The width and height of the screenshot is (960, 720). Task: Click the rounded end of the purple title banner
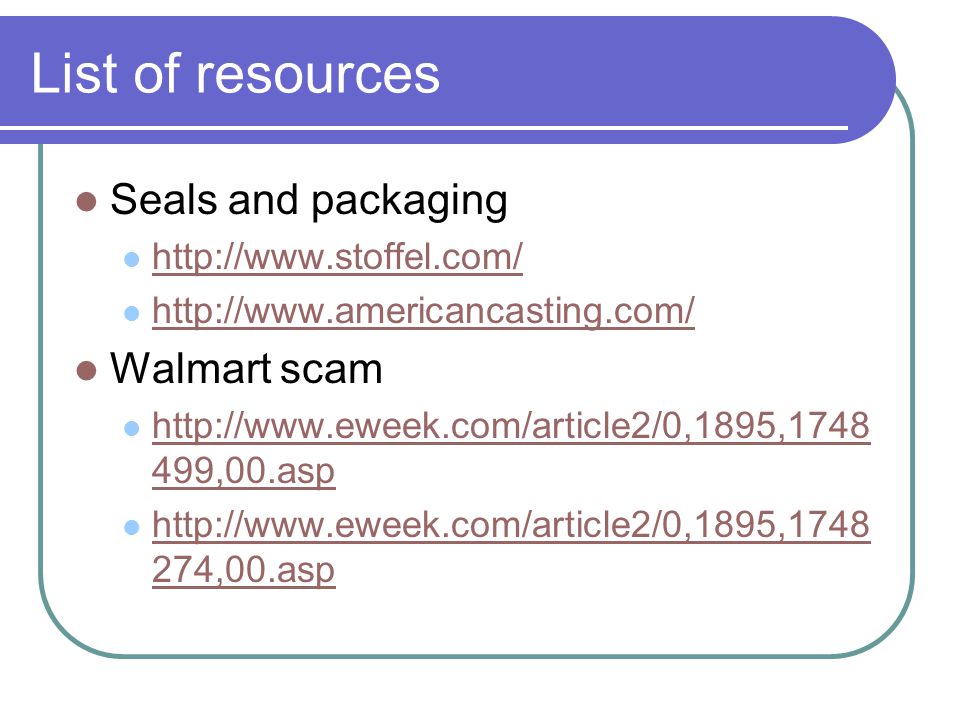863,80
